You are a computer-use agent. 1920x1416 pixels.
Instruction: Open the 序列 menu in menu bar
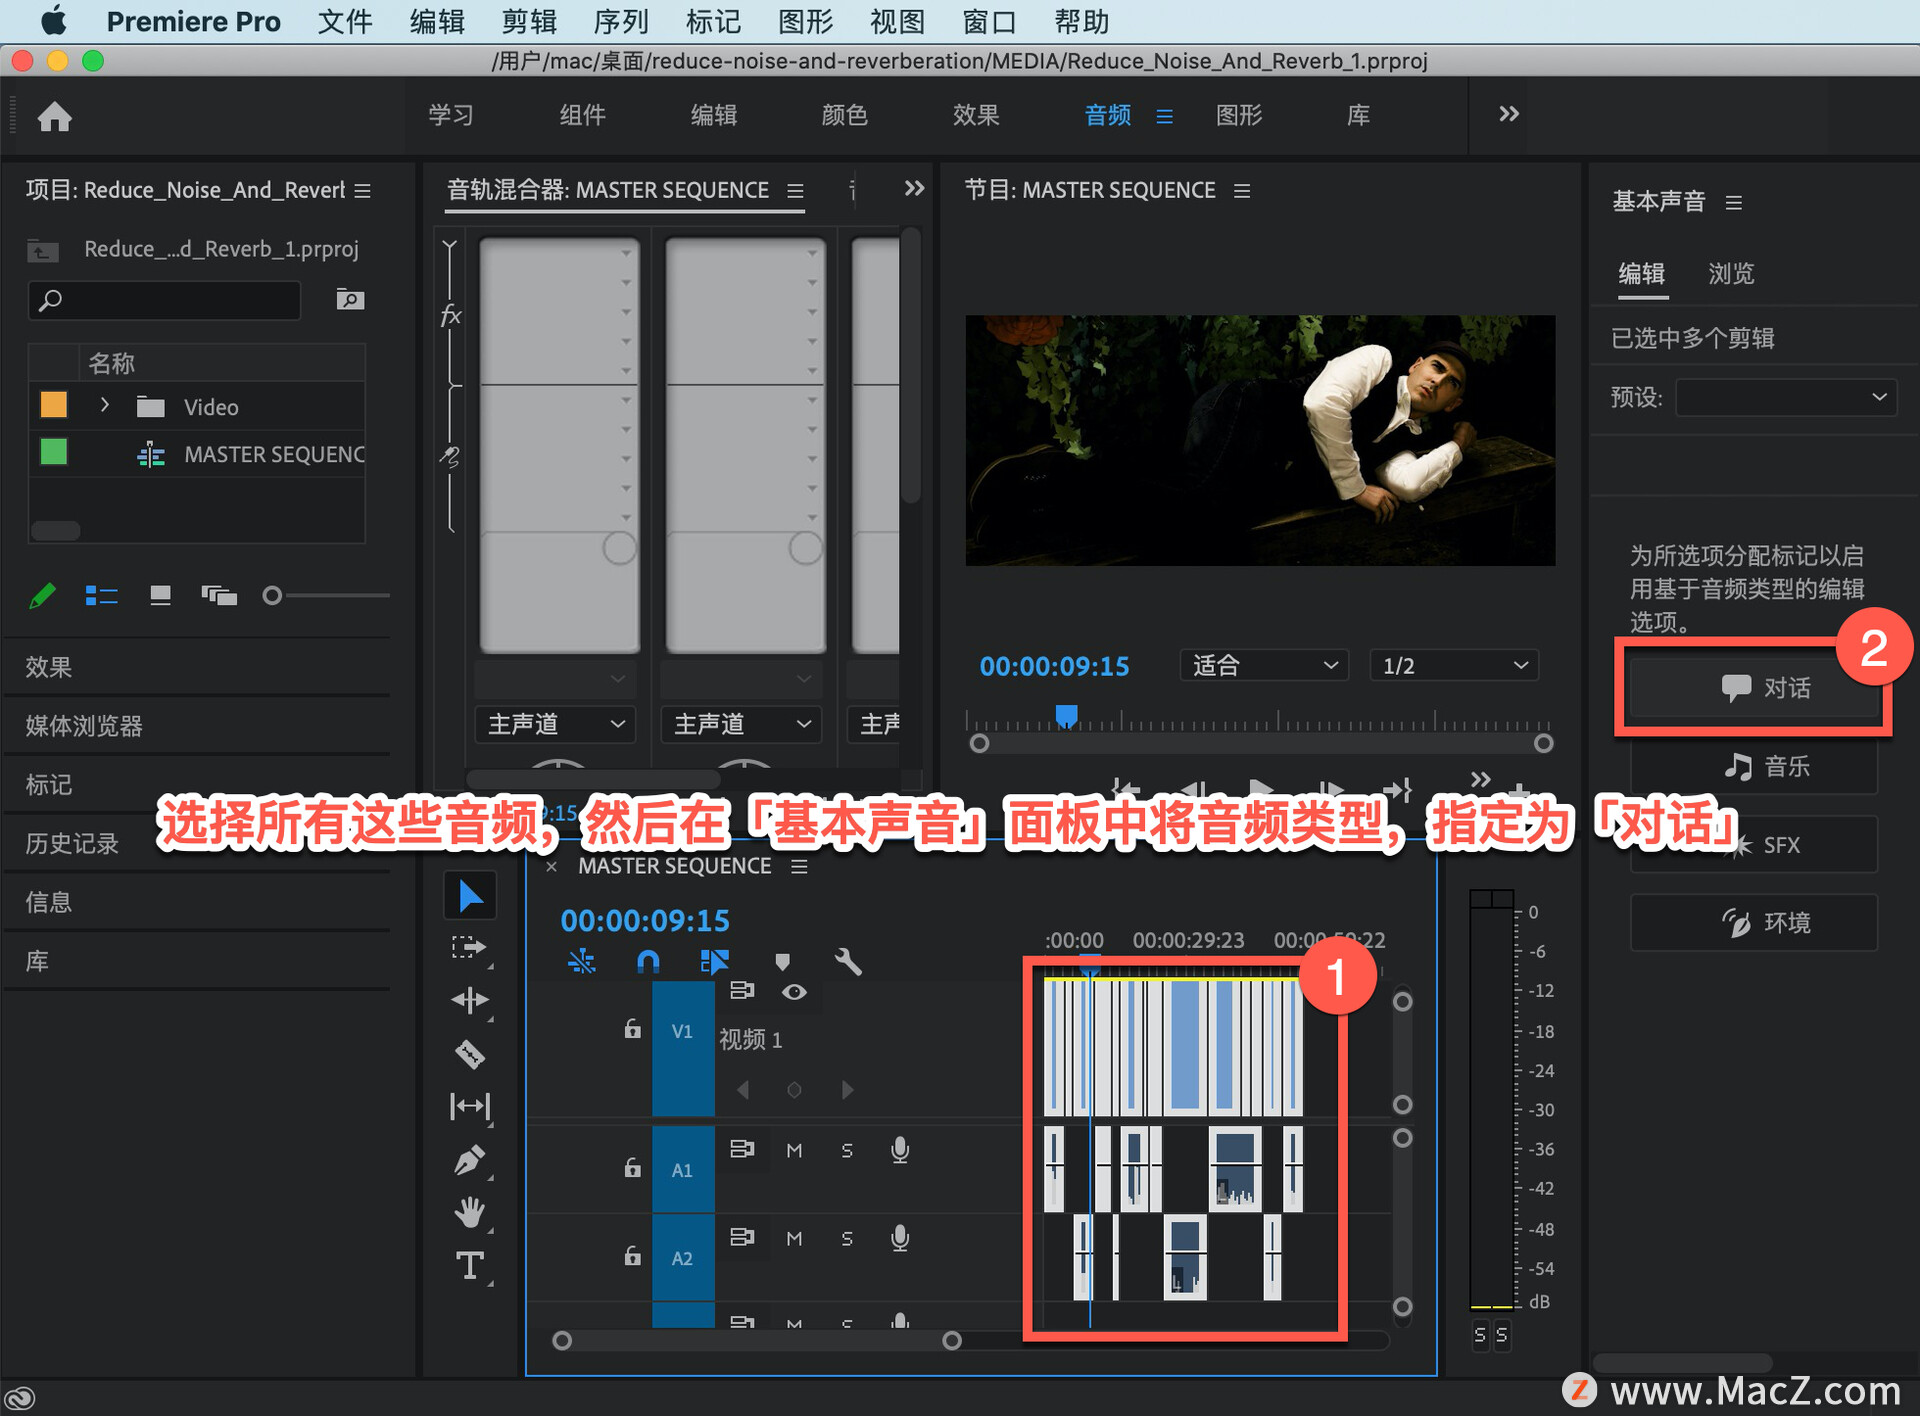coord(620,21)
